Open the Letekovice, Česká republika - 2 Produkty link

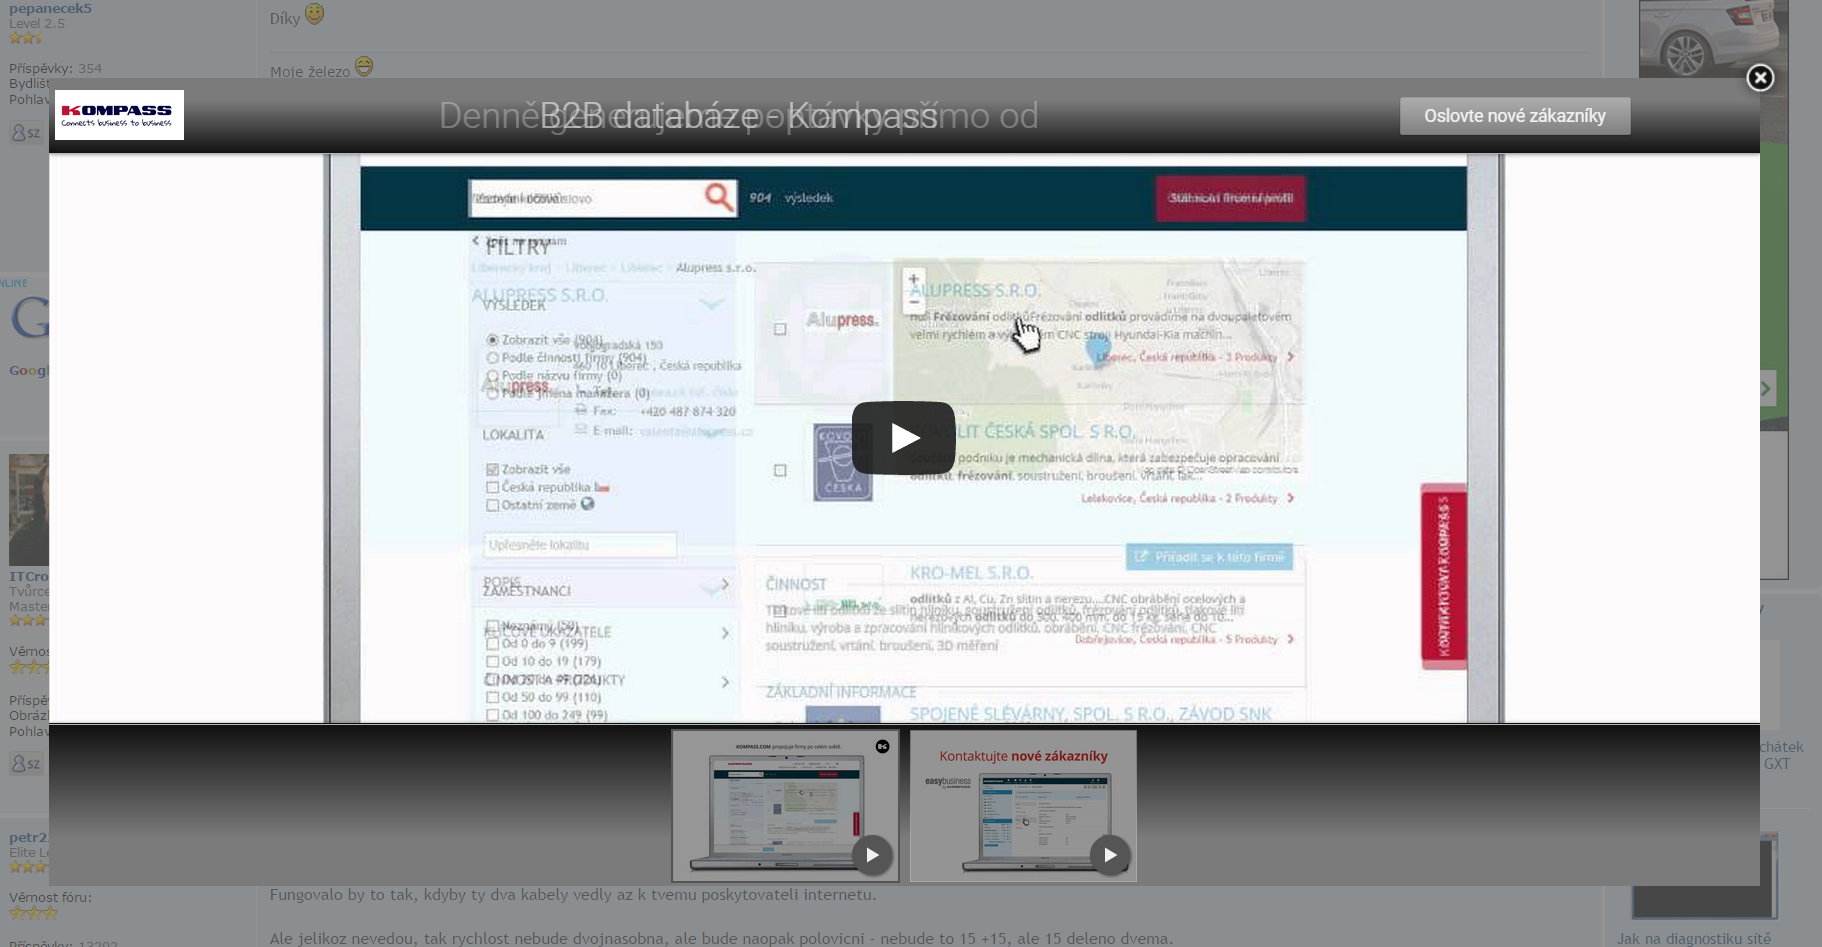[x=1179, y=498]
